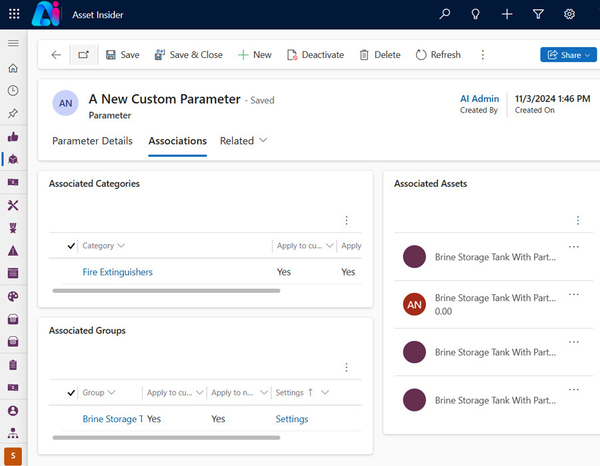The image size is (600, 466).
Task: Open the crossed tools sidebar icon
Action: coord(13,205)
